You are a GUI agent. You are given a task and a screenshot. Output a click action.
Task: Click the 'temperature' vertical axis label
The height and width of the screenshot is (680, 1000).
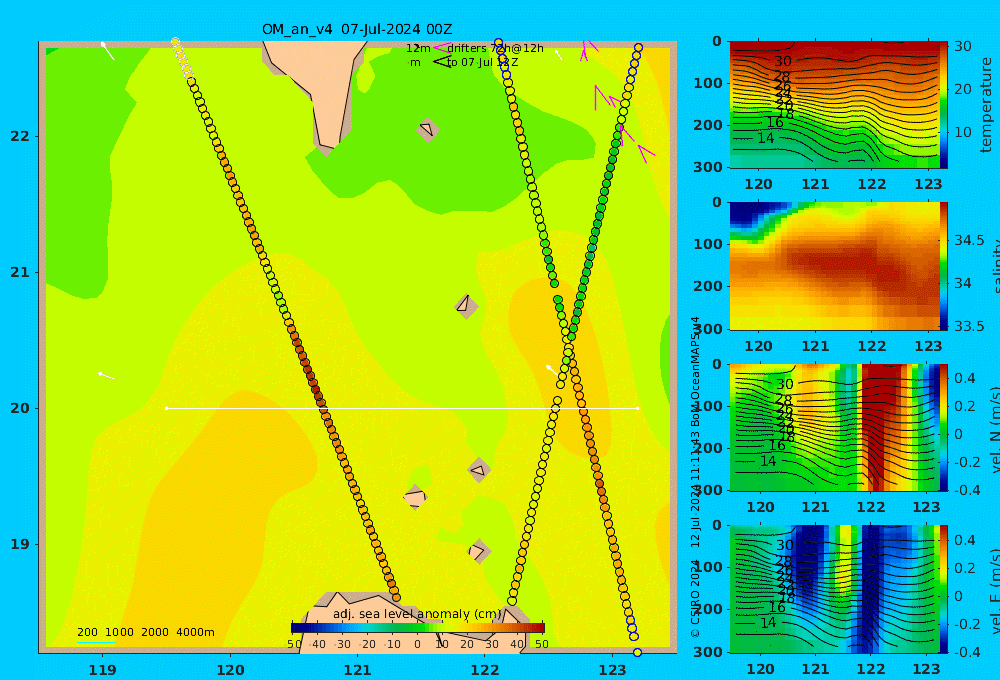pos(986,105)
